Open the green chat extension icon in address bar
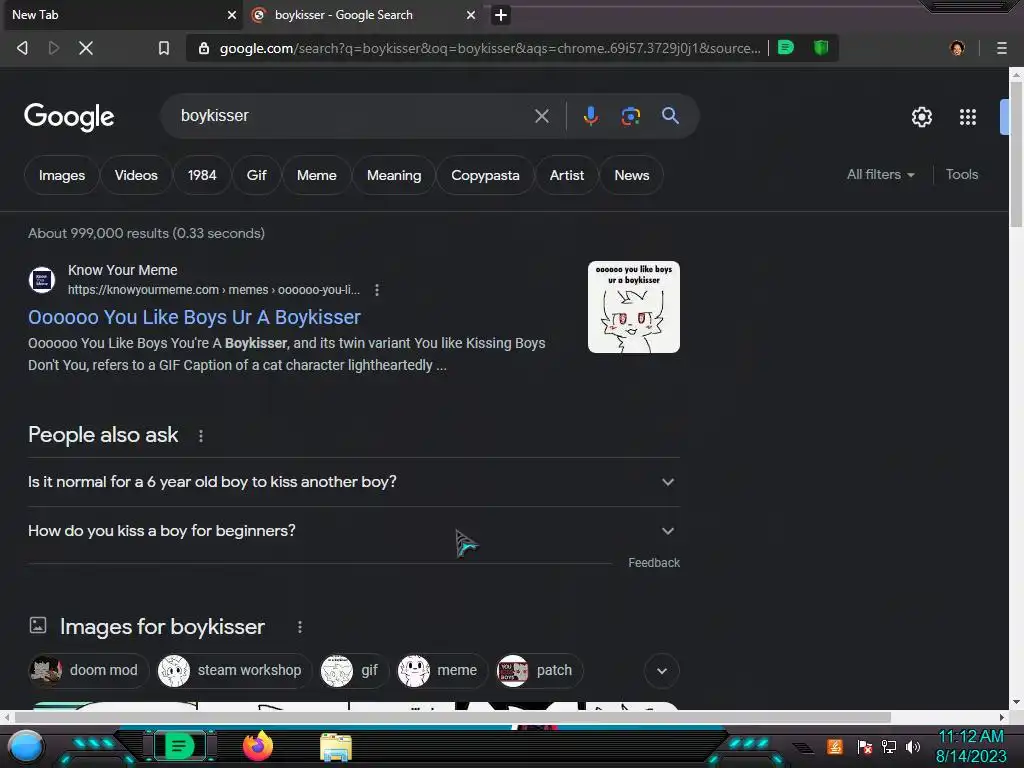 pyautogui.click(x=786, y=48)
